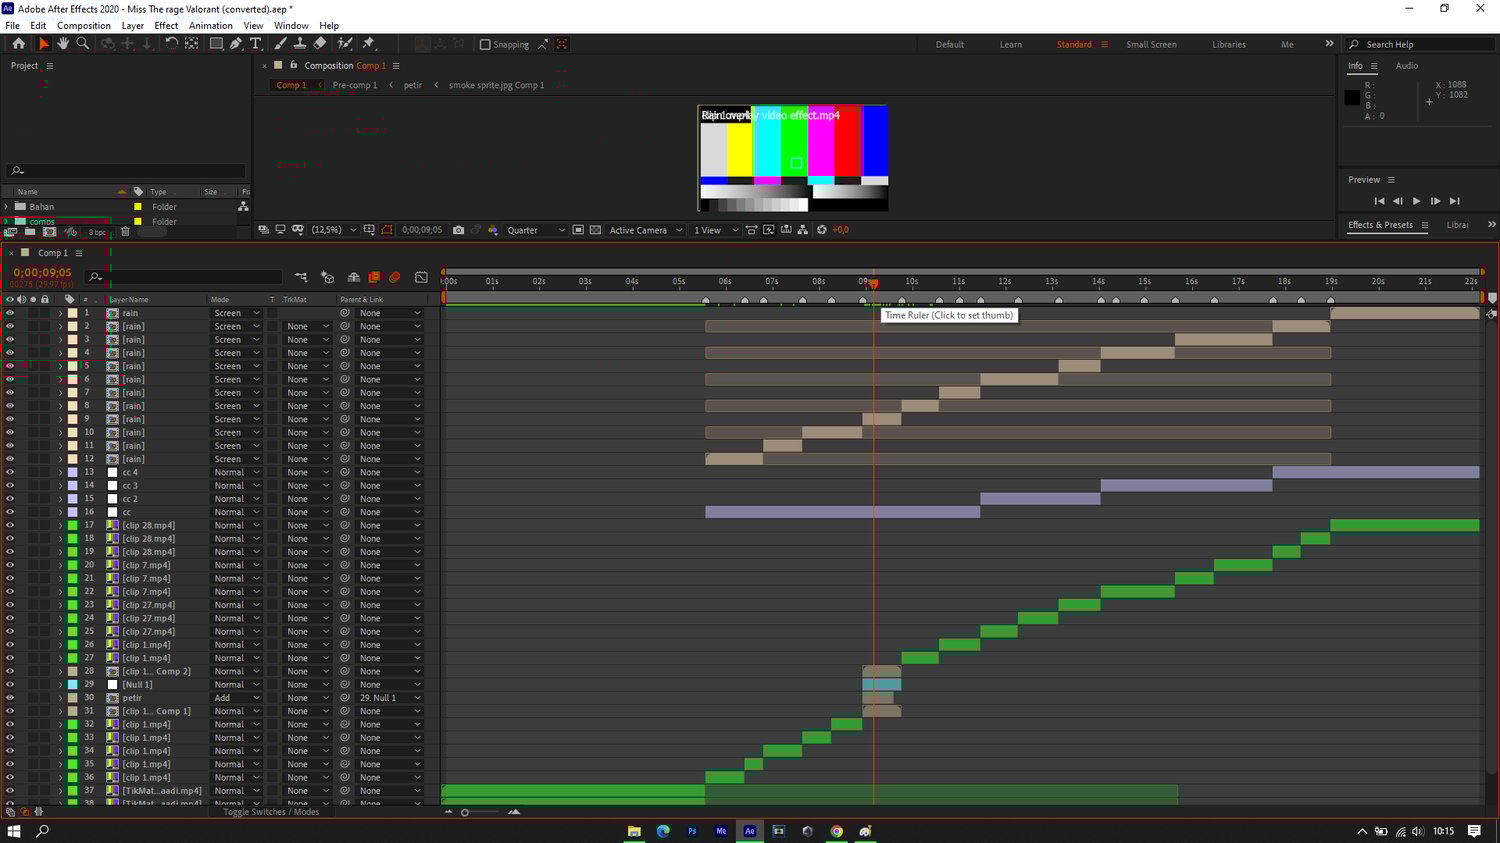Open the magnification ratio dropdown (12,5%)
This screenshot has height=843, width=1500.
pos(333,230)
